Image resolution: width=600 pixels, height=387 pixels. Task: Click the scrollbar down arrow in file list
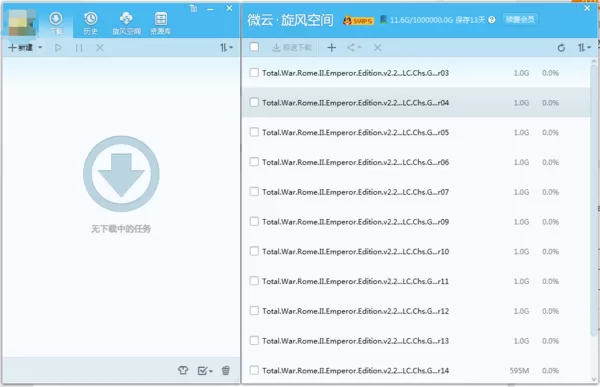coord(593,379)
